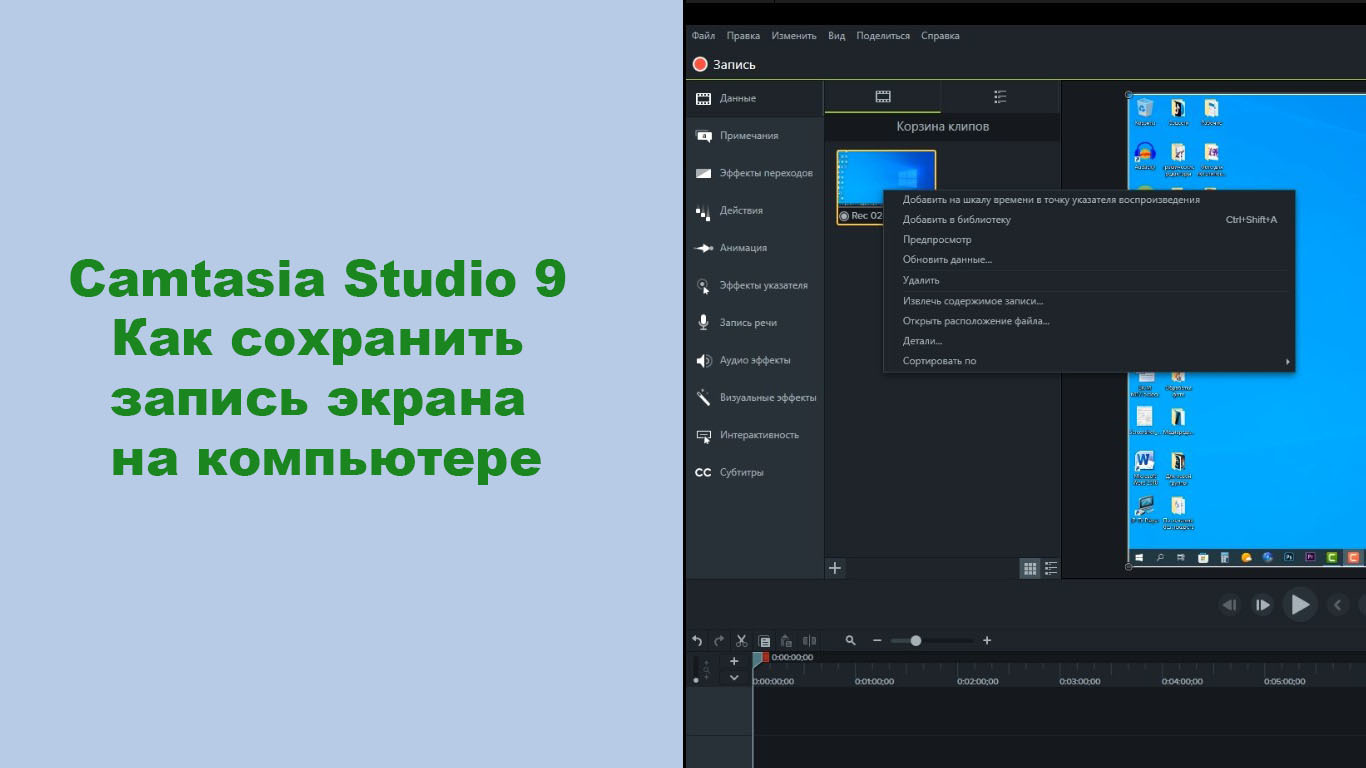Click the track height slider knob
The image size is (1366, 768).
696,680
